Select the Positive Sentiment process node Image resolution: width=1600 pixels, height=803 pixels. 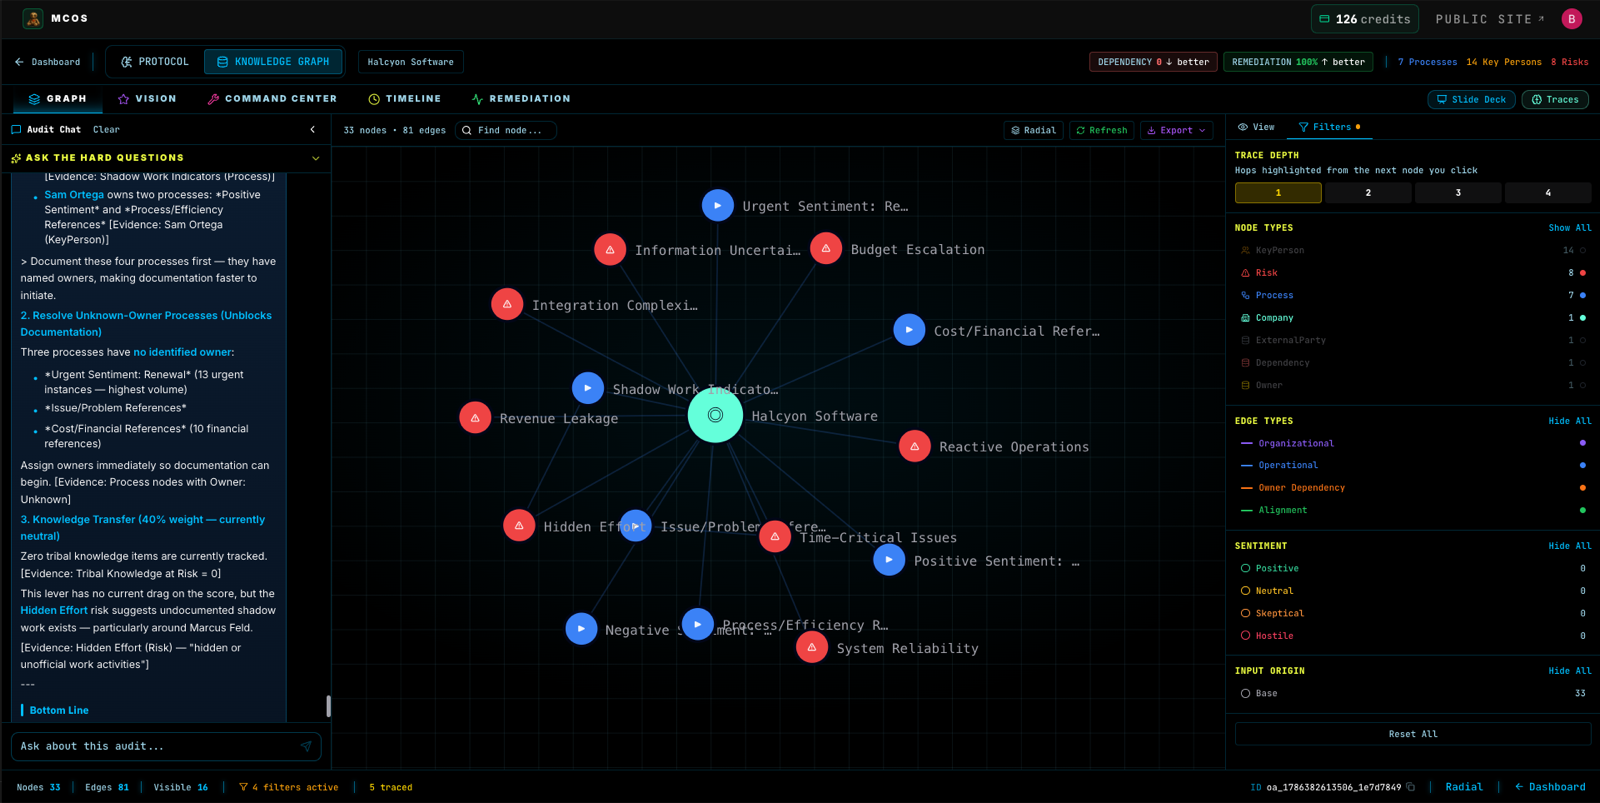(889, 560)
